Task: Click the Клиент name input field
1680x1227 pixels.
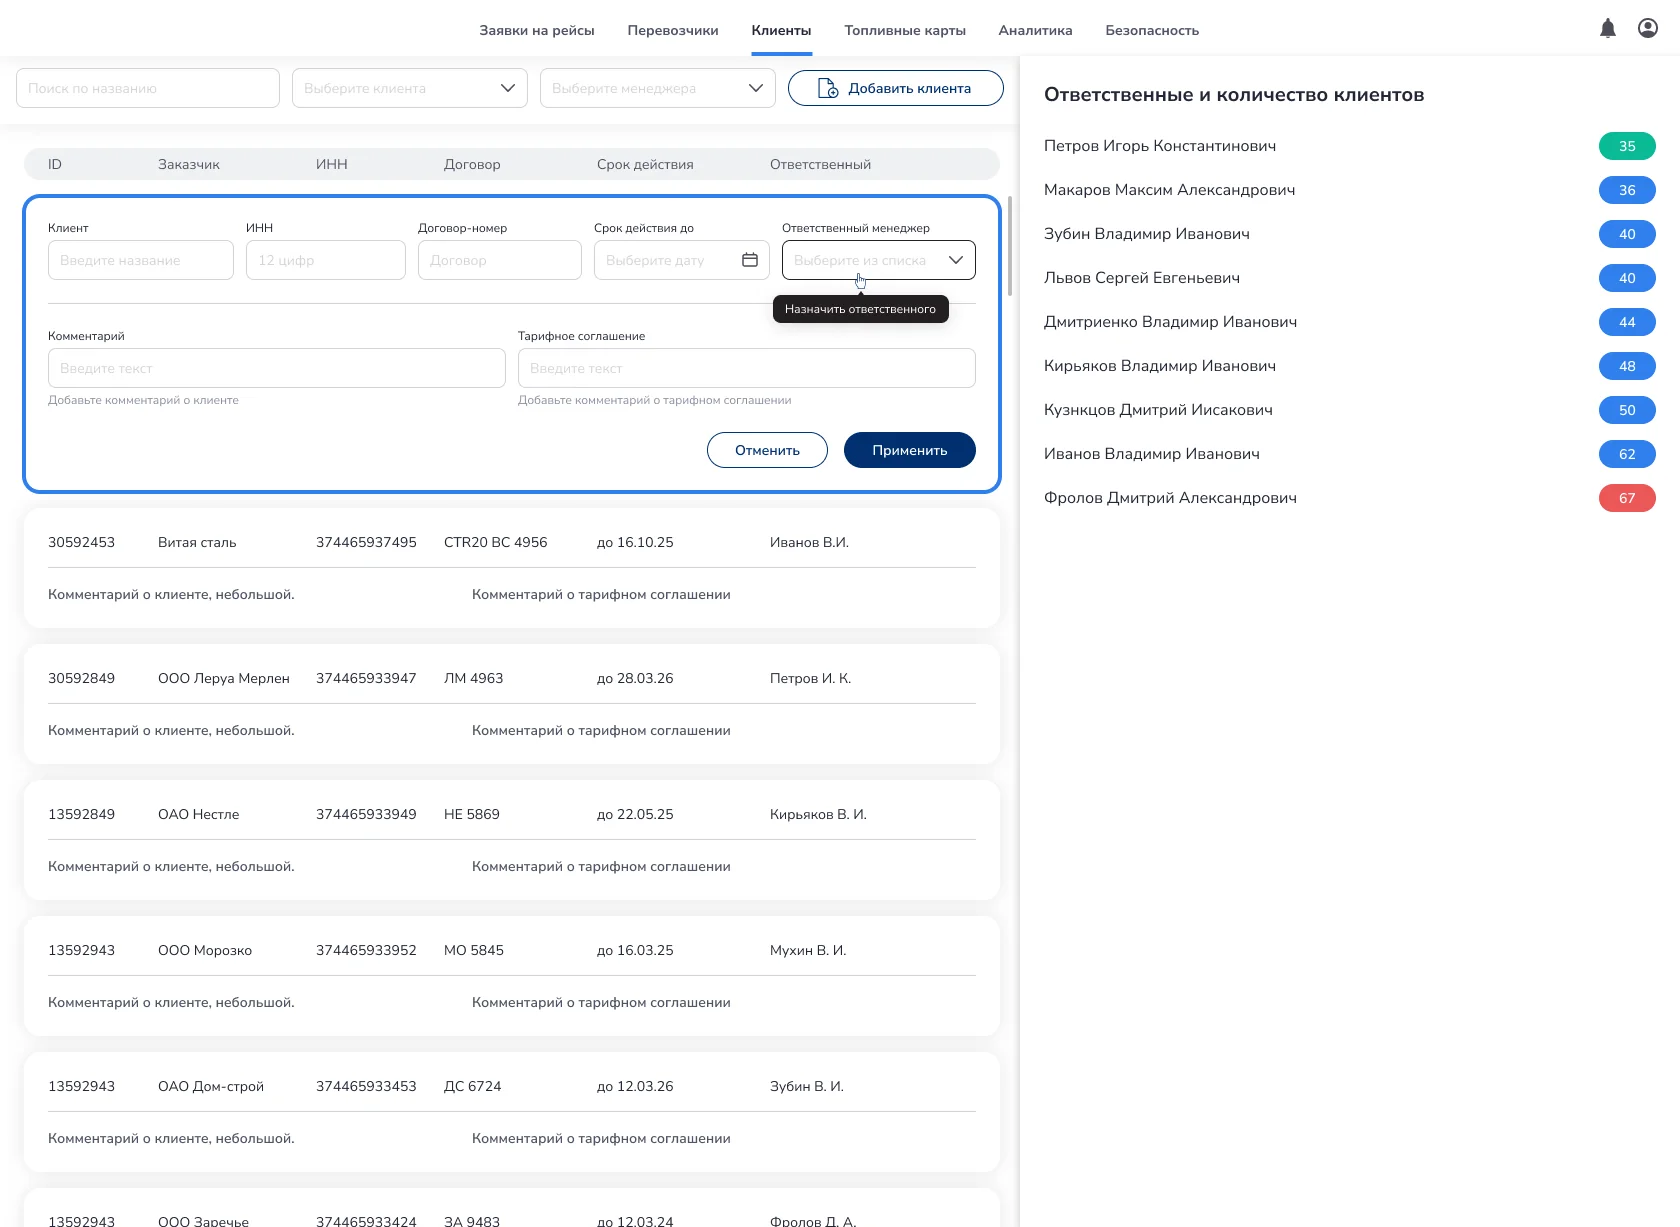Action: (x=141, y=260)
